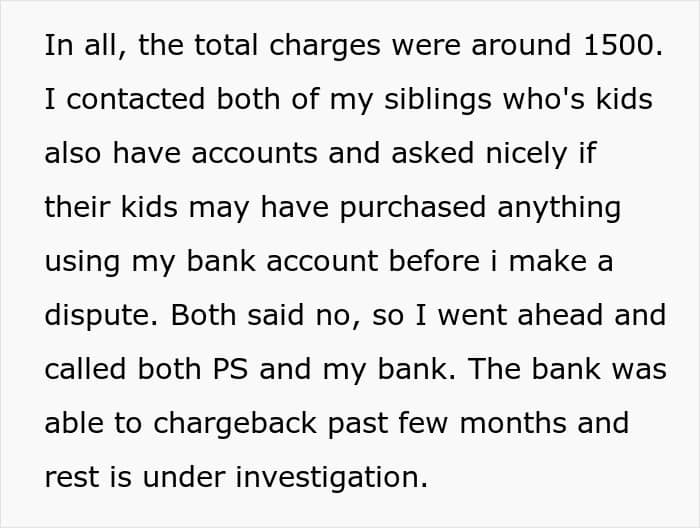
Task: Click the word 'using' at the line start
Action: coord(79,262)
